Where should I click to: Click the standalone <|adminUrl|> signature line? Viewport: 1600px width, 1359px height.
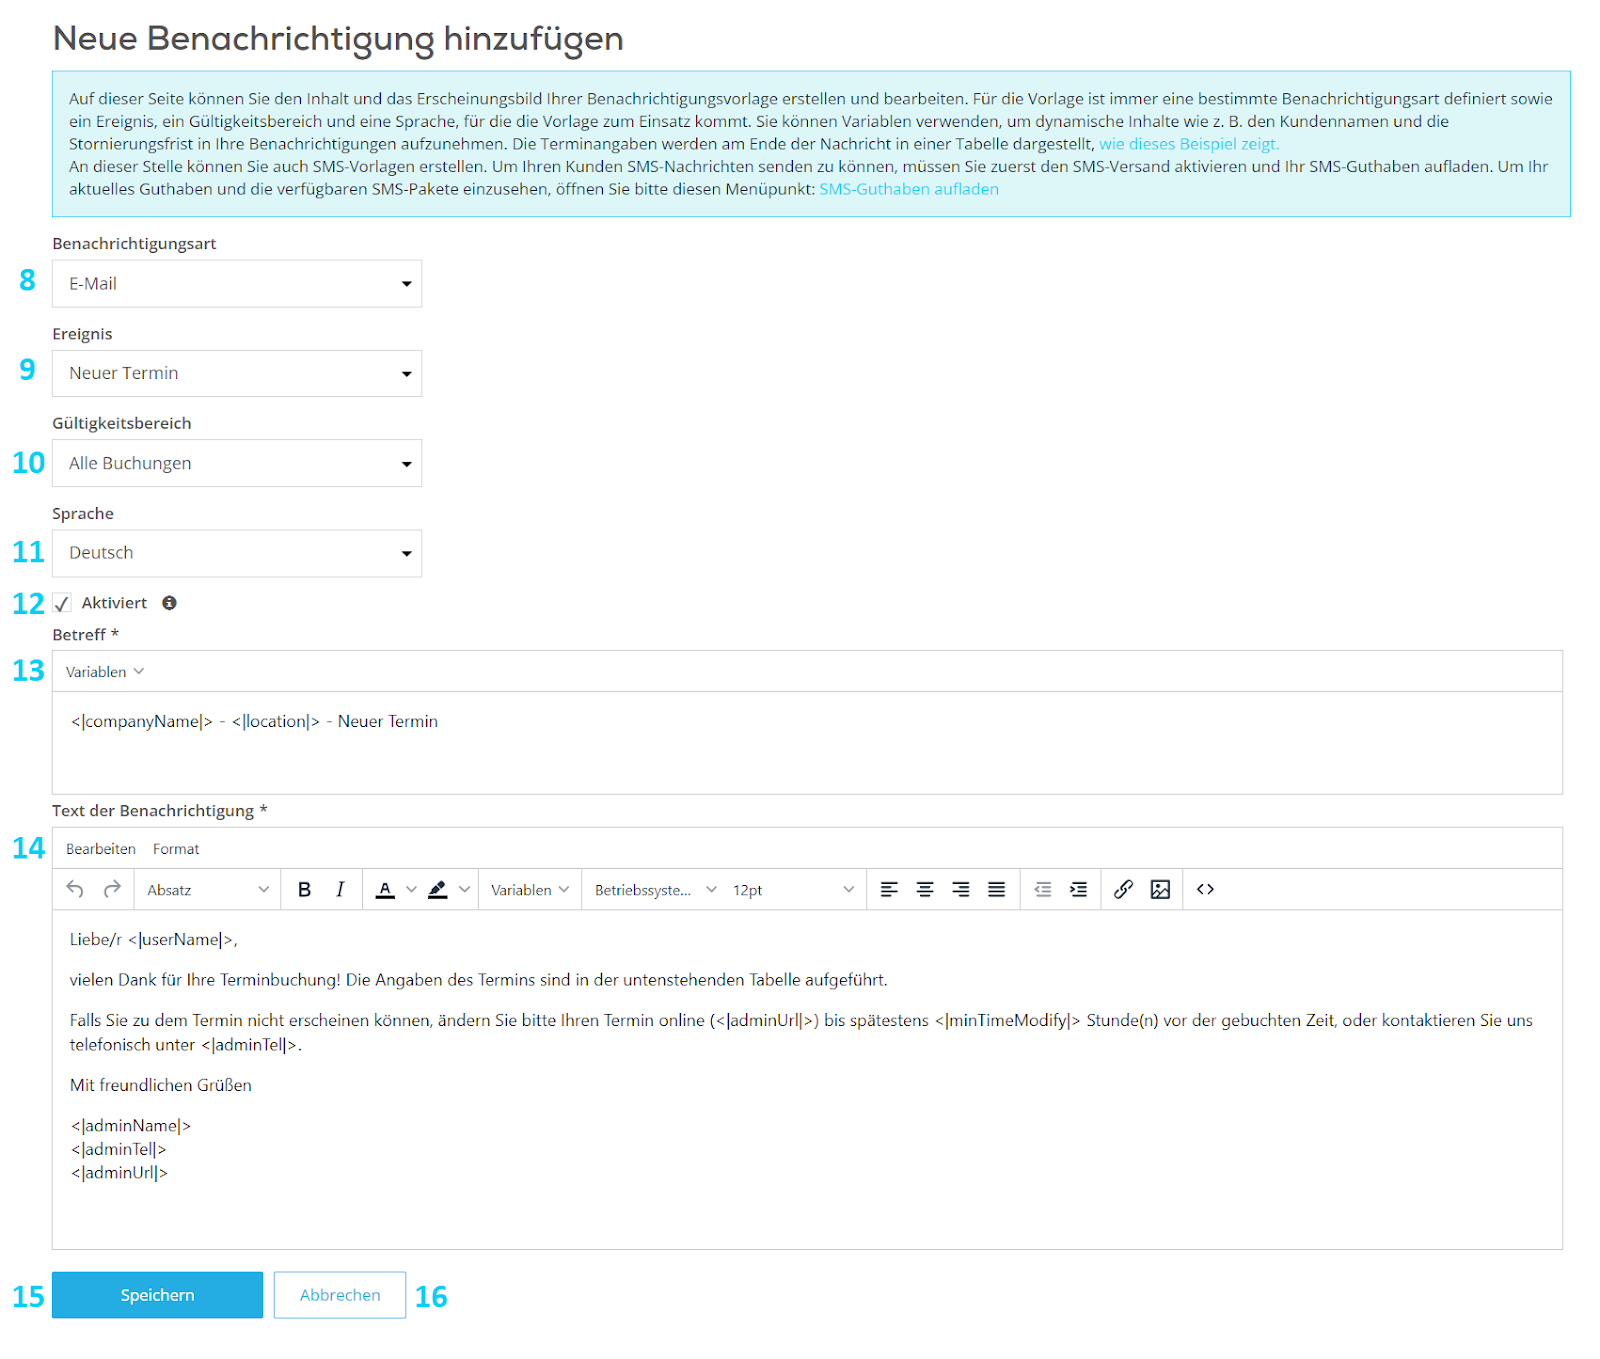pyautogui.click(x=120, y=1173)
